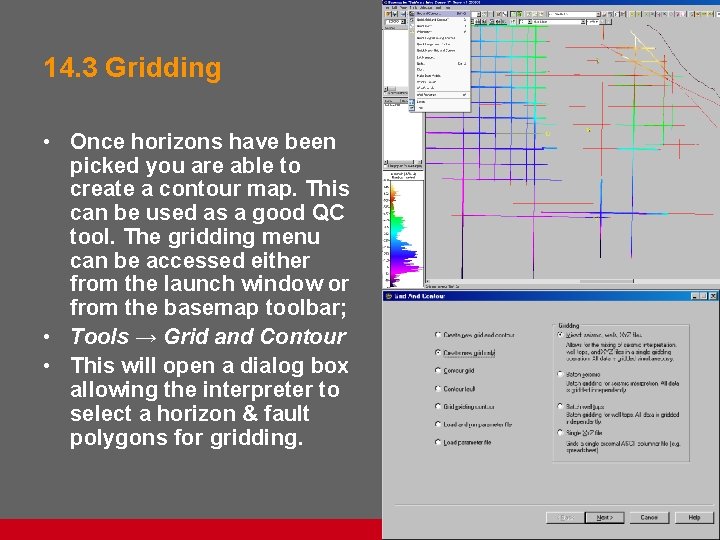Select 'Load and run parameter file' option

point(473,424)
